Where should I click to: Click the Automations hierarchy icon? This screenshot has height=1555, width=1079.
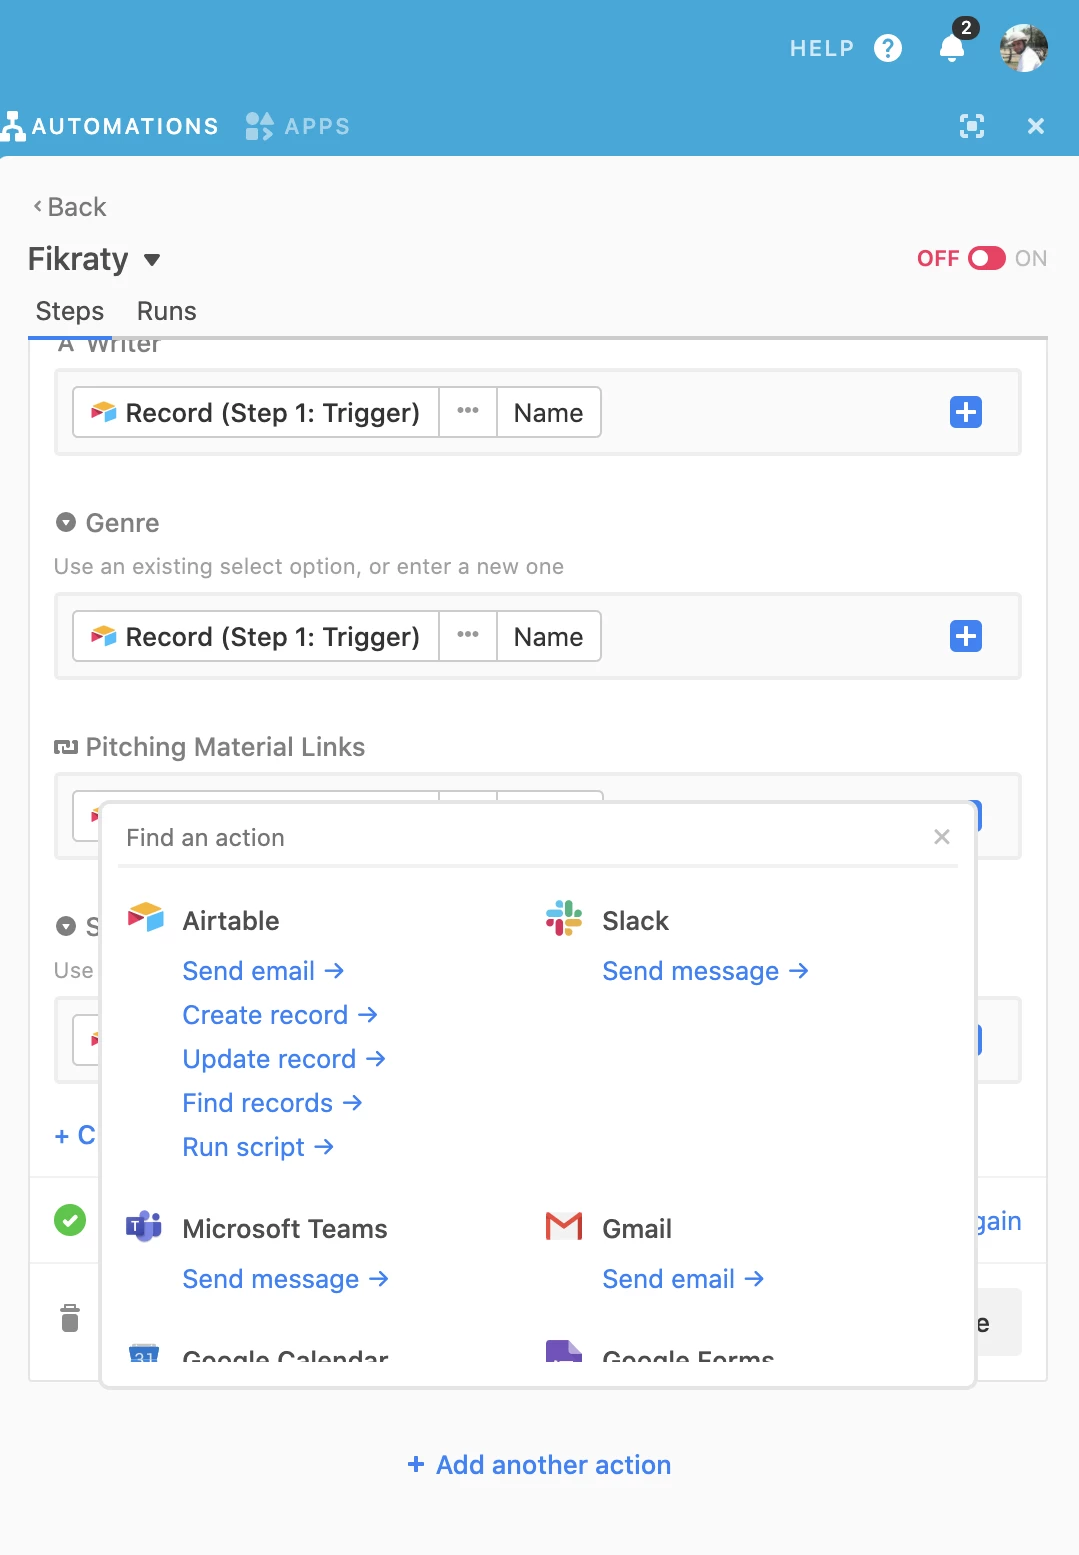pyautogui.click(x=13, y=126)
